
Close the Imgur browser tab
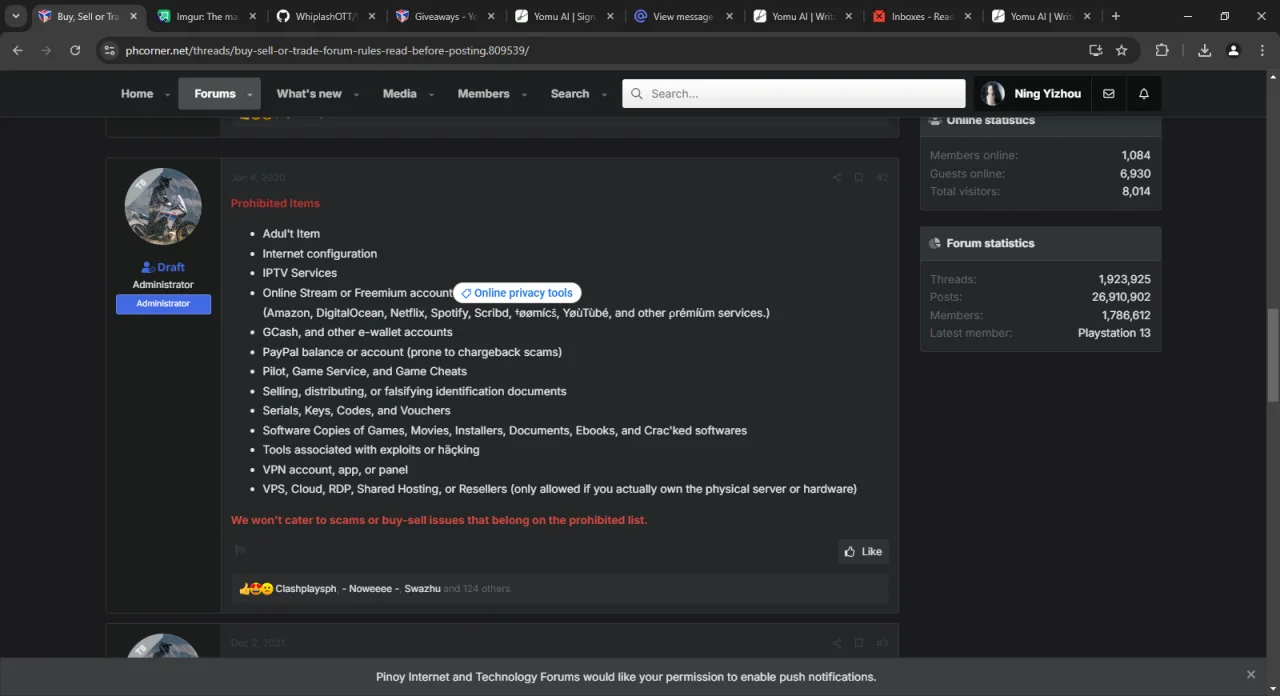pos(253,16)
